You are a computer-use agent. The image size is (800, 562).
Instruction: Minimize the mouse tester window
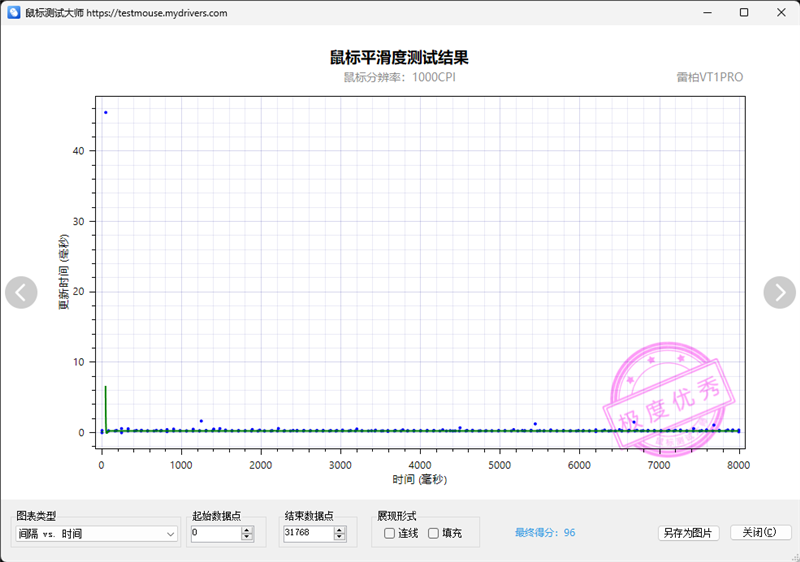tap(707, 12)
